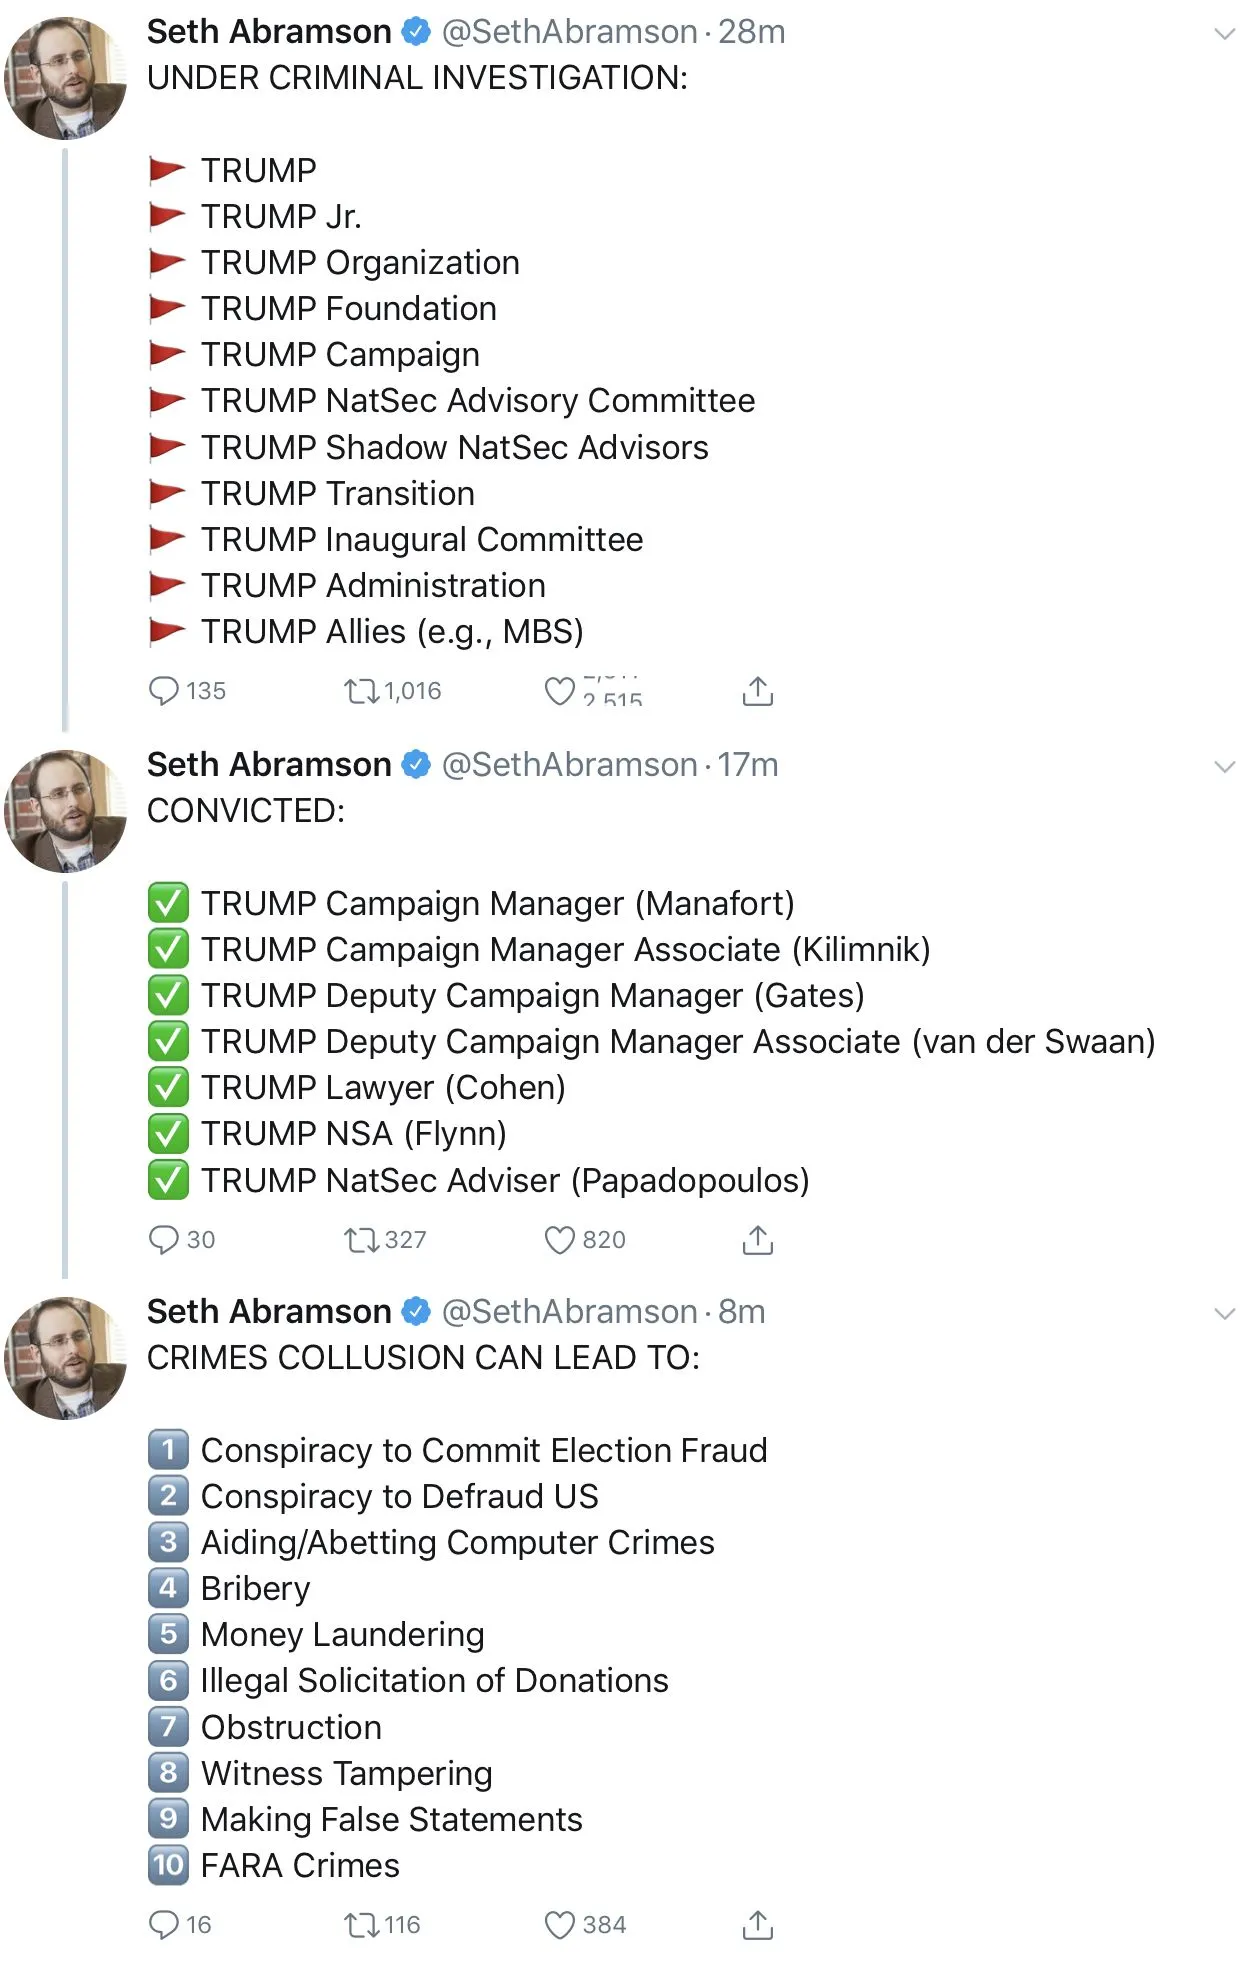Expand the chevron menu on the 17m tweet
Viewport: 1241px width, 1964px height.
coord(1224,767)
